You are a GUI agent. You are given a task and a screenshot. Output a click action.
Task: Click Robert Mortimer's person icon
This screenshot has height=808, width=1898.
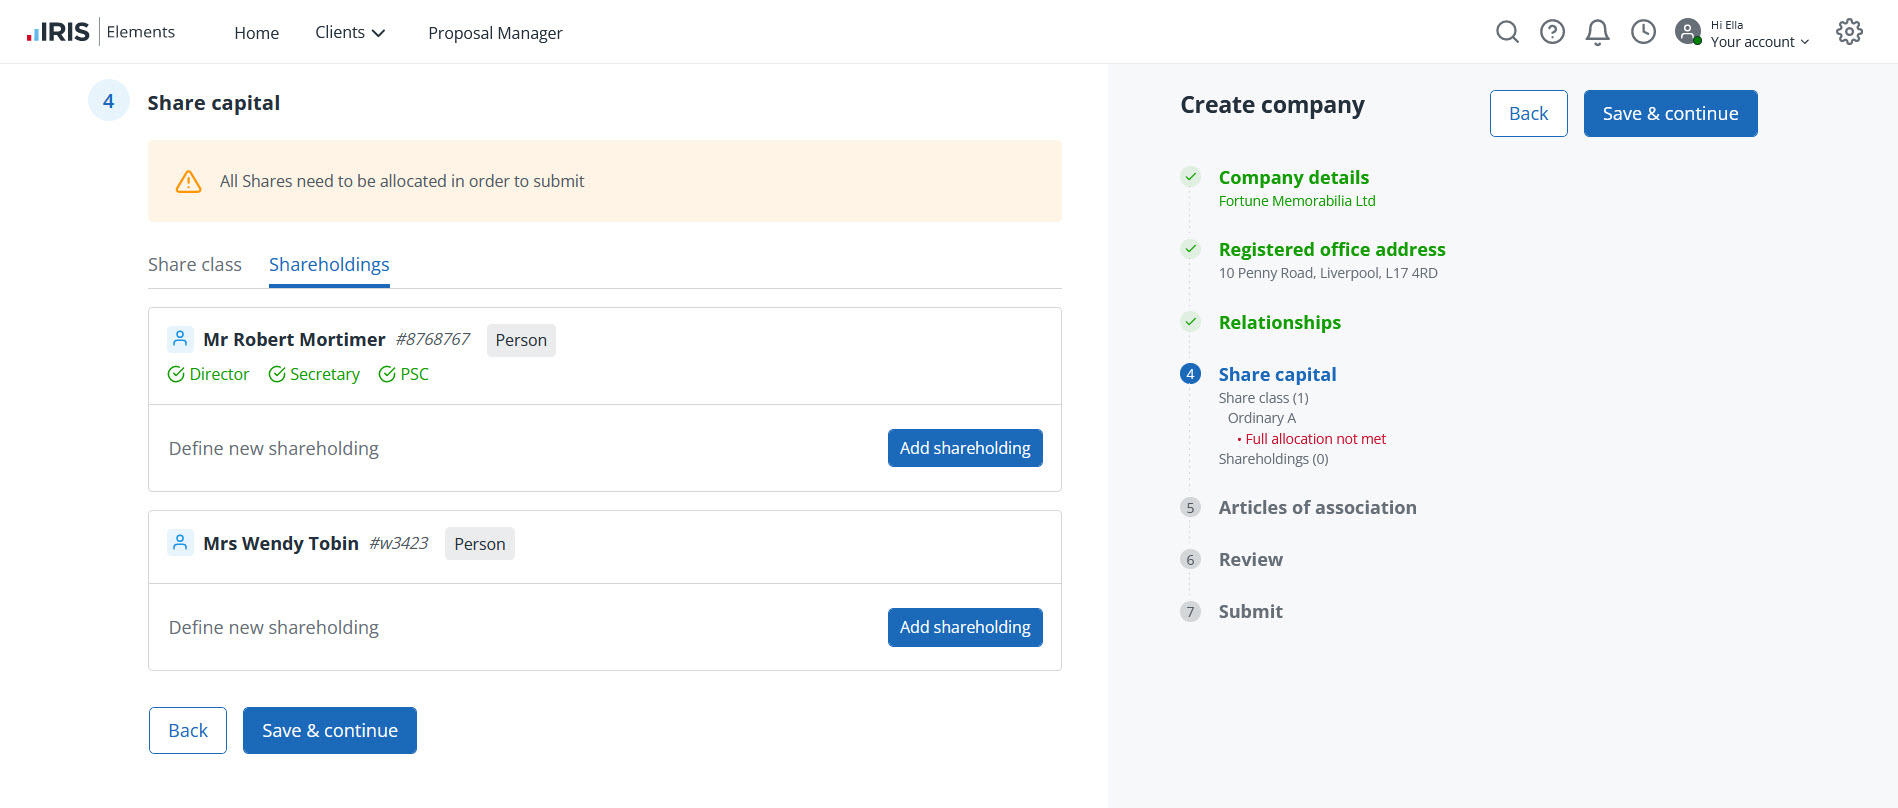tap(180, 339)
